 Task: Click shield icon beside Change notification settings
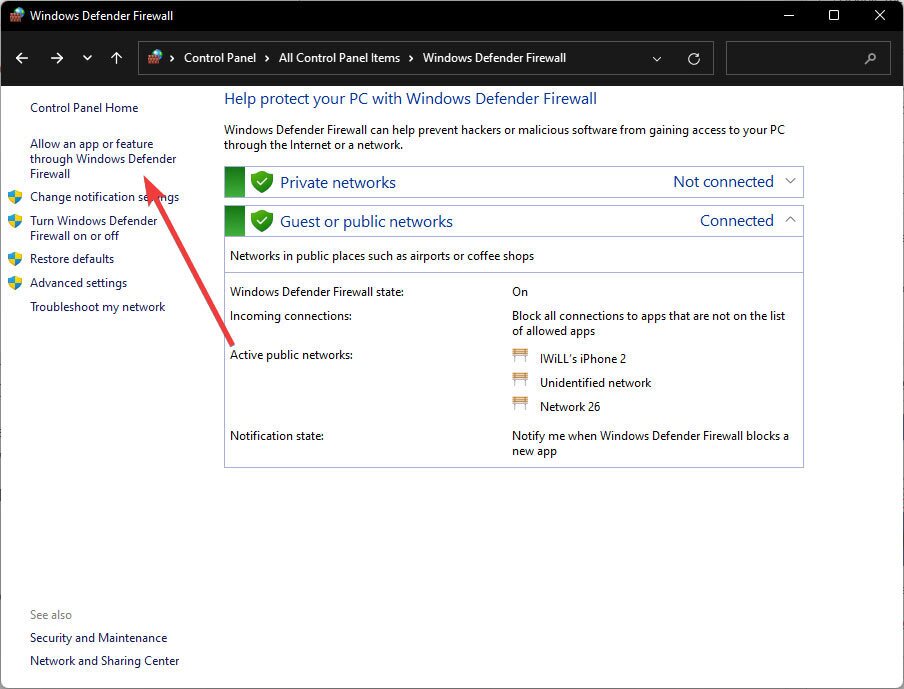click(15, 197)
